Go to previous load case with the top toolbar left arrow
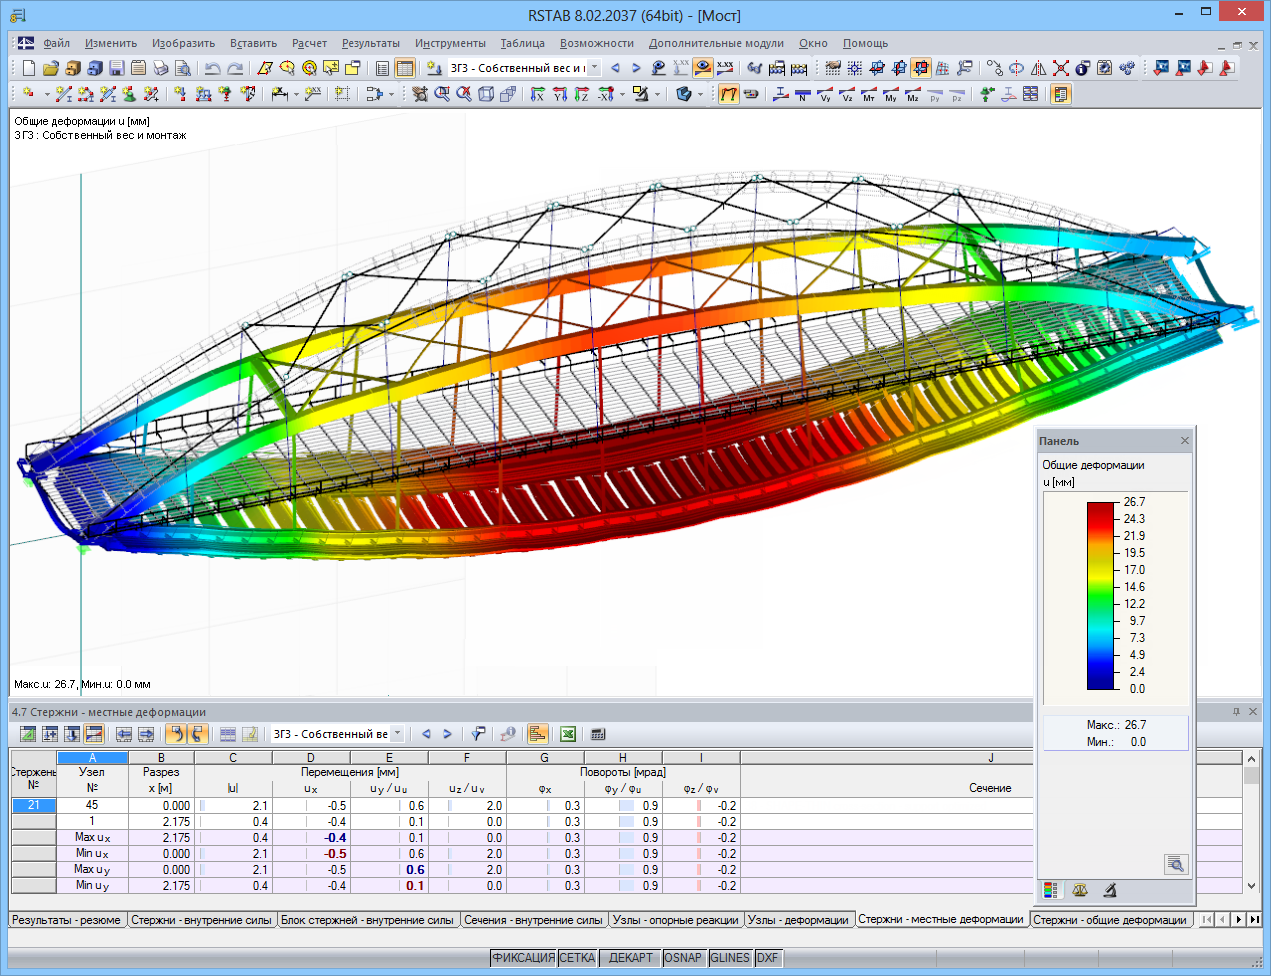This screenshot has height=976, width=1271. click(x=615, y=68)
